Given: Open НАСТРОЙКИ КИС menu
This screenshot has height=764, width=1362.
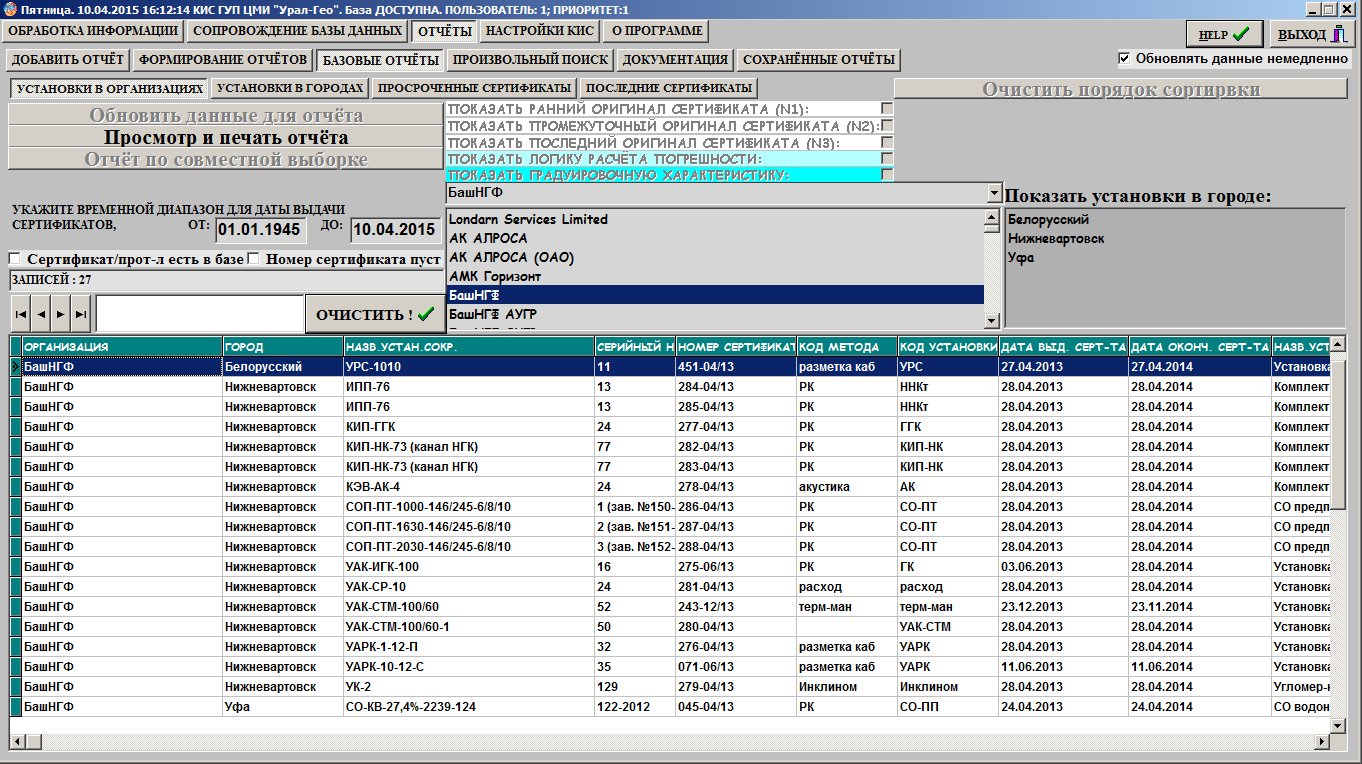Looking at the screenshot, I should (540, 31).
